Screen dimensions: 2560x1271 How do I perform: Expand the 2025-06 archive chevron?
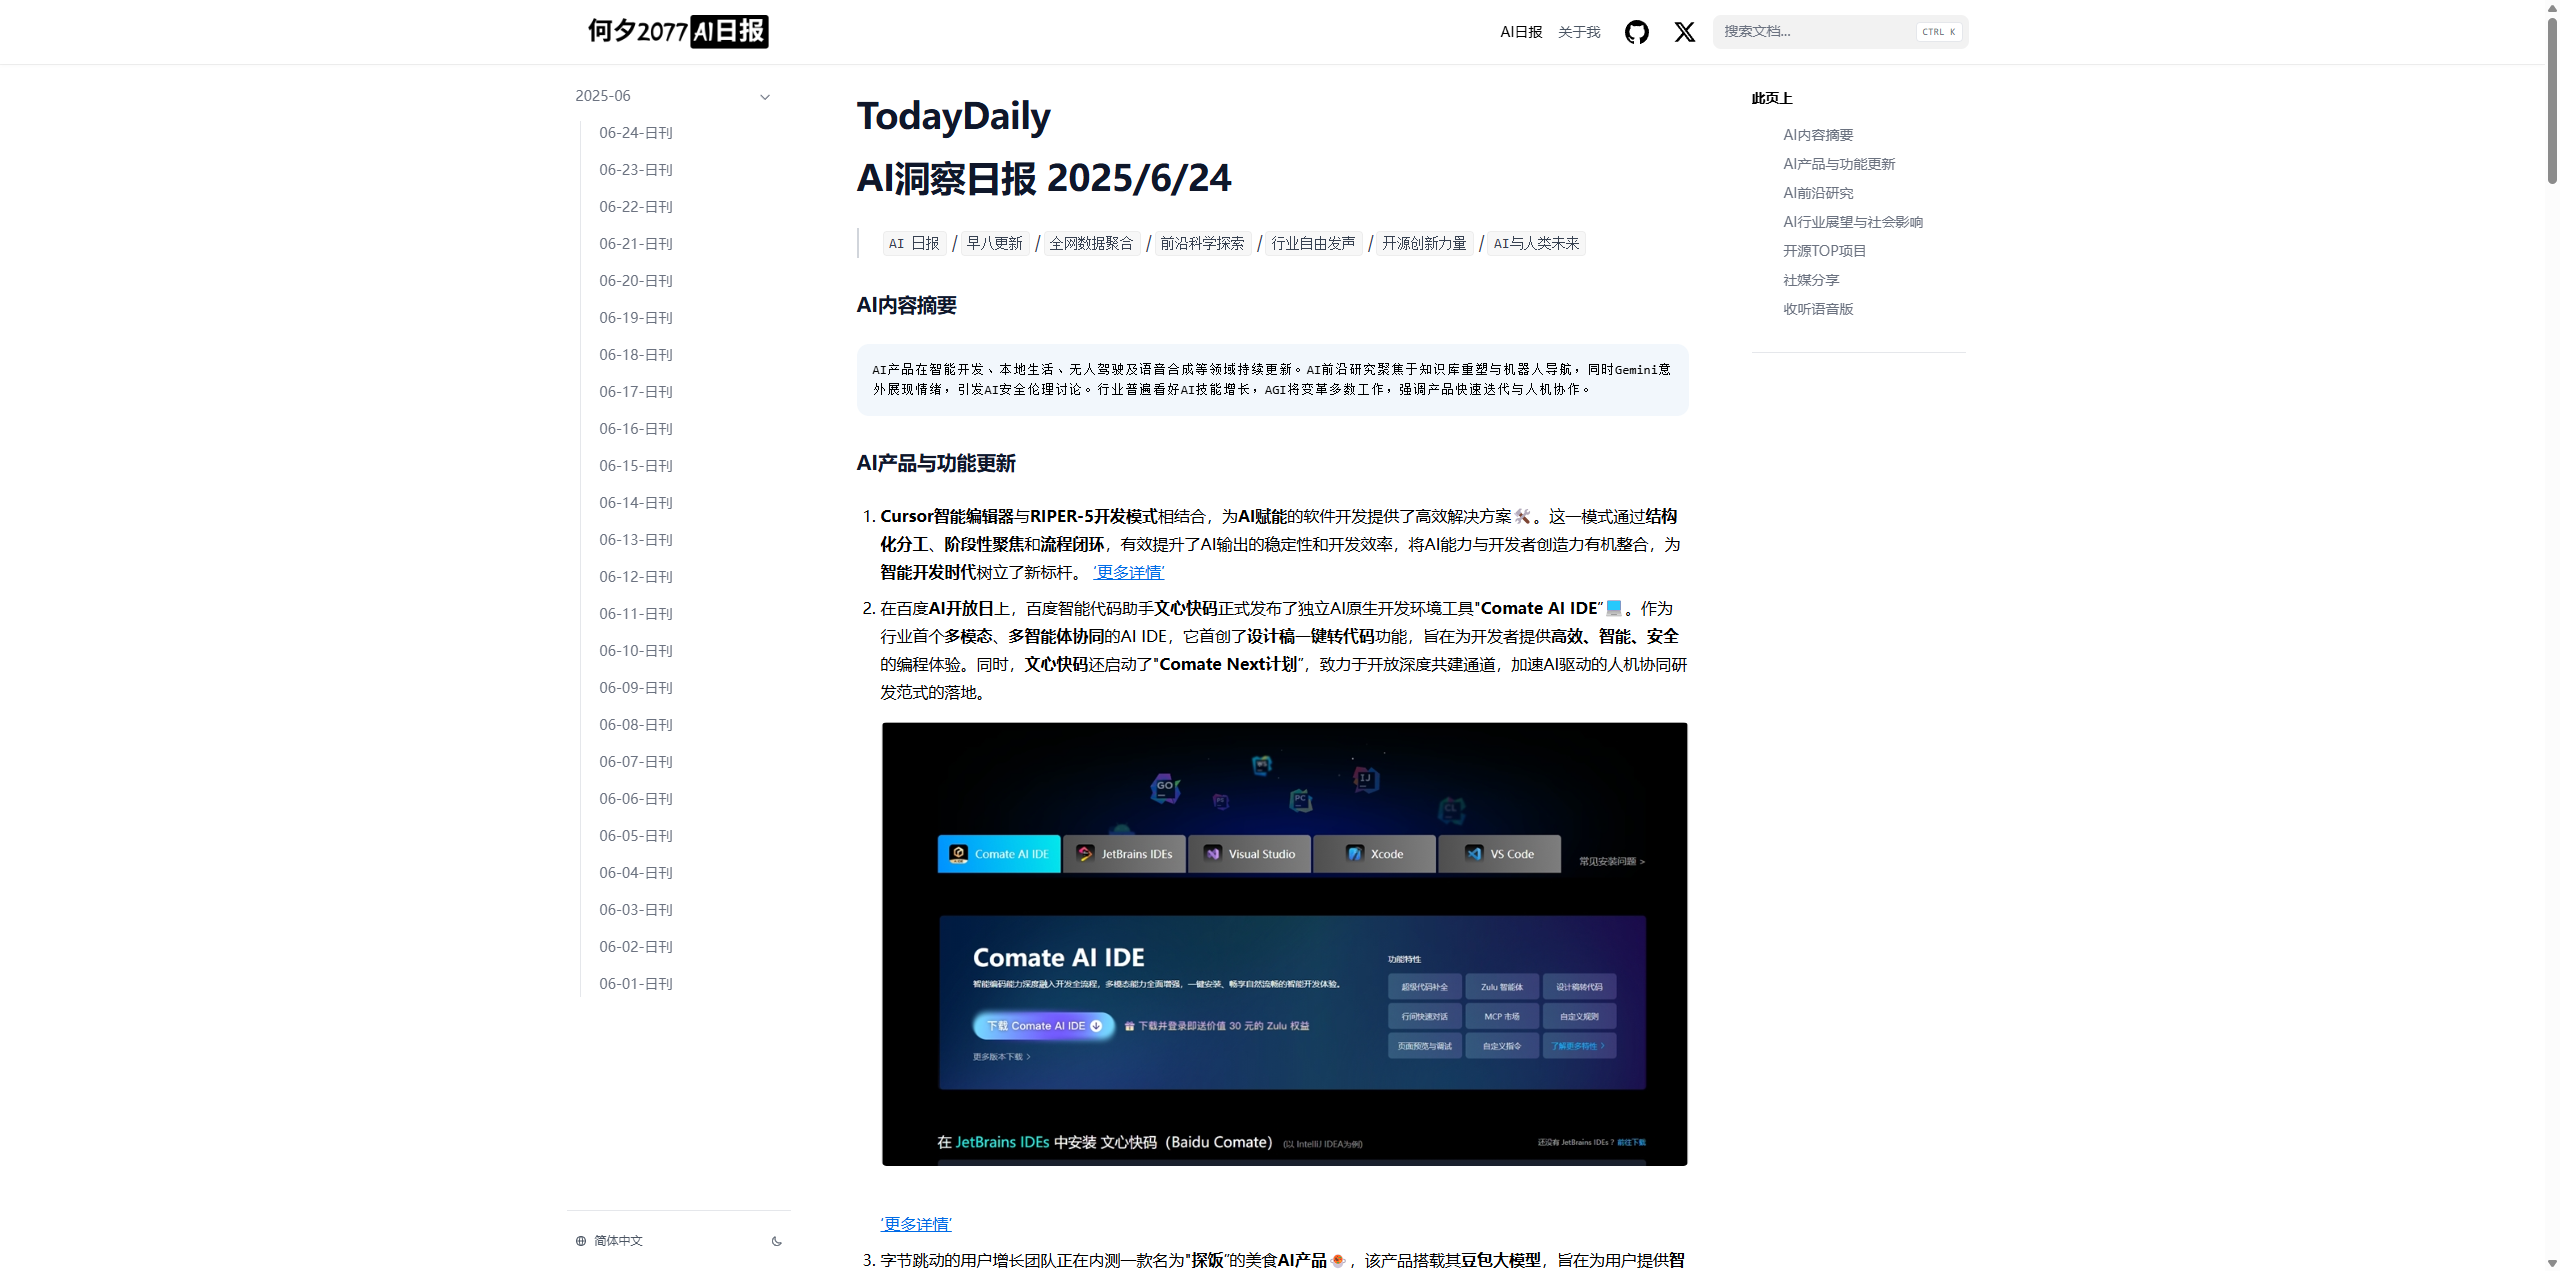pyautogui.click(x=764, y=96)
